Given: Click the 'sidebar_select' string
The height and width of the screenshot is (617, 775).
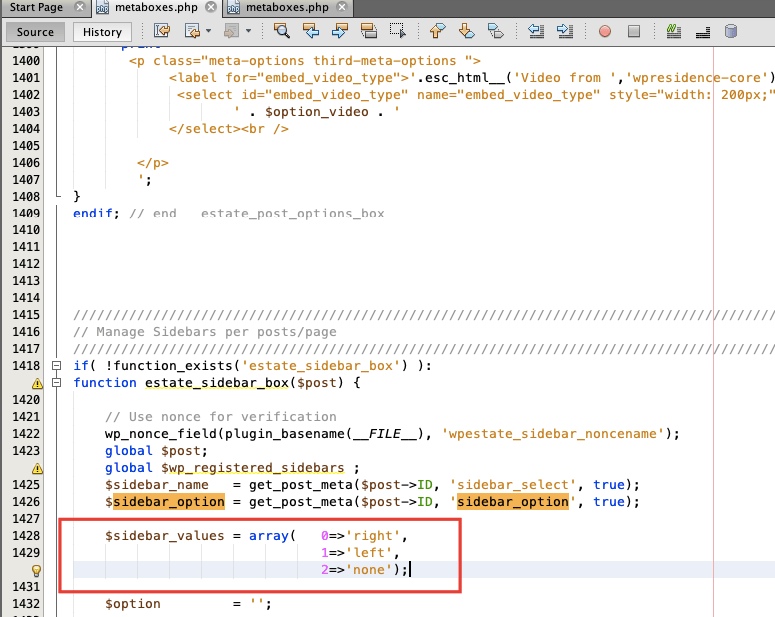Looking at the screenshot, I should [x=513, y=485].
